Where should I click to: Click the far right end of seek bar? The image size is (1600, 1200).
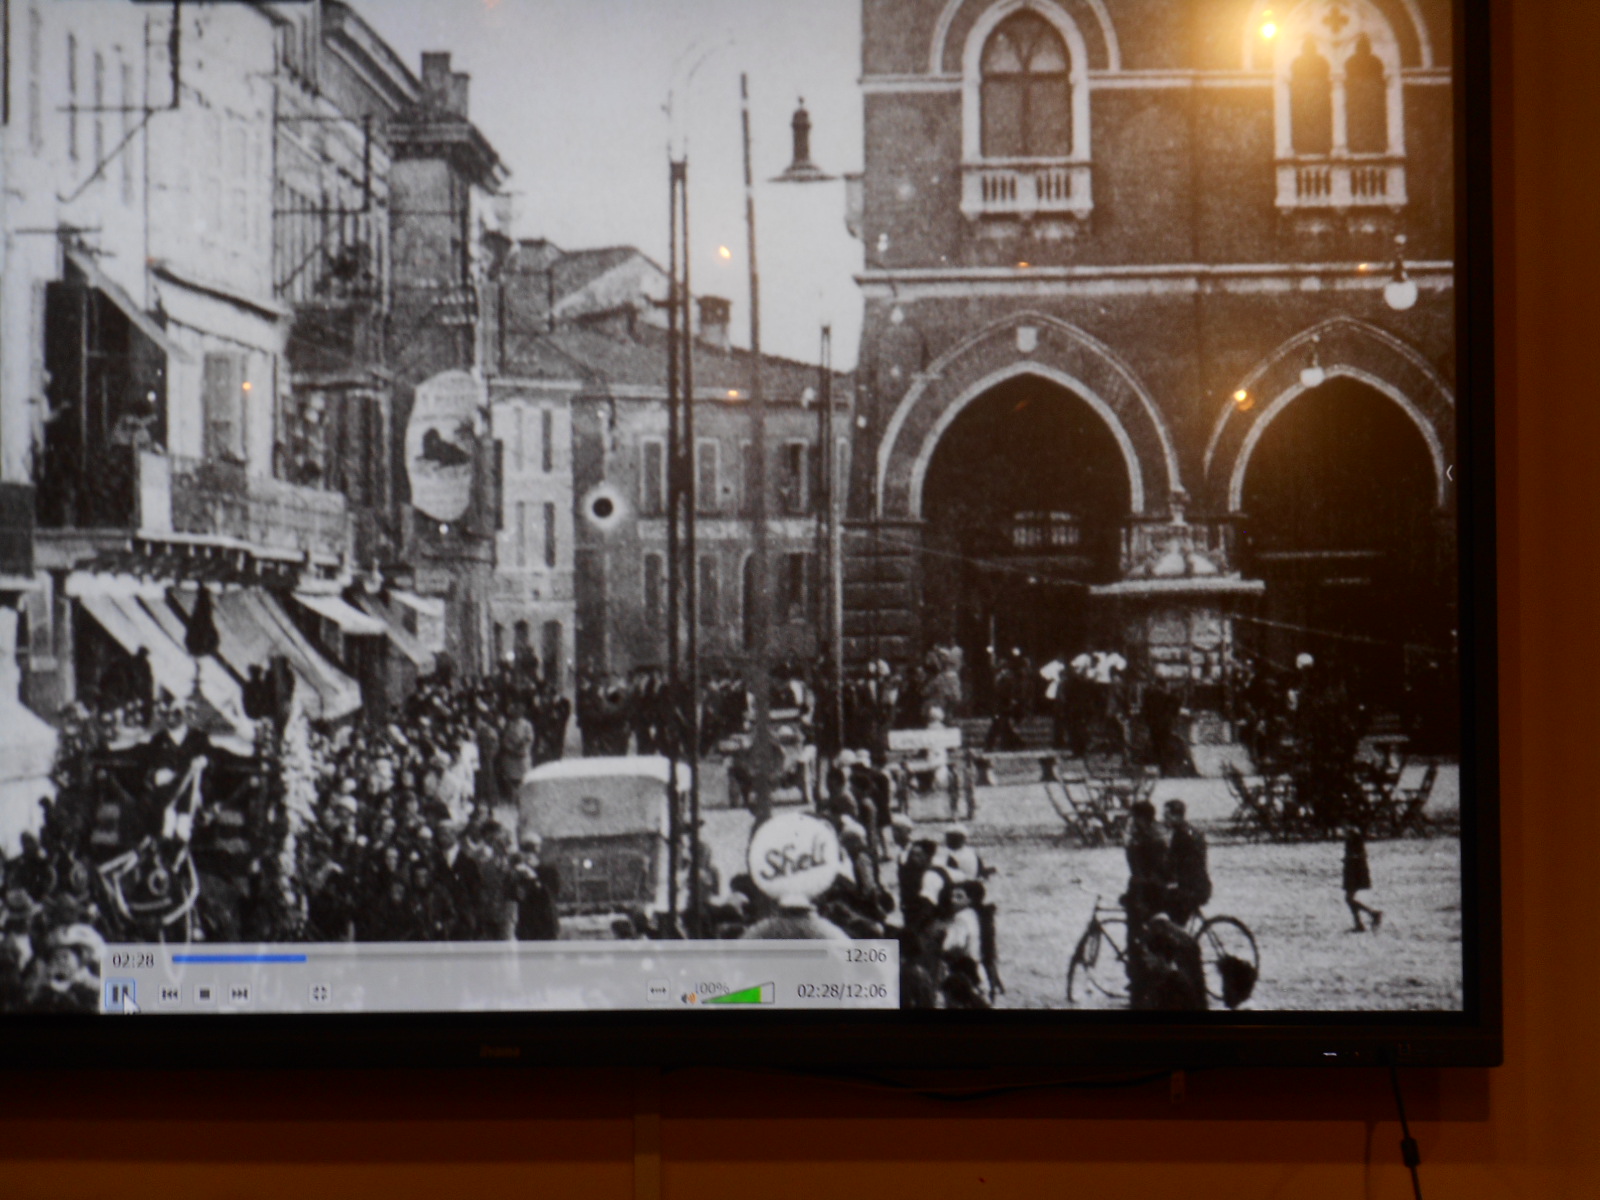tap(825, 956)
